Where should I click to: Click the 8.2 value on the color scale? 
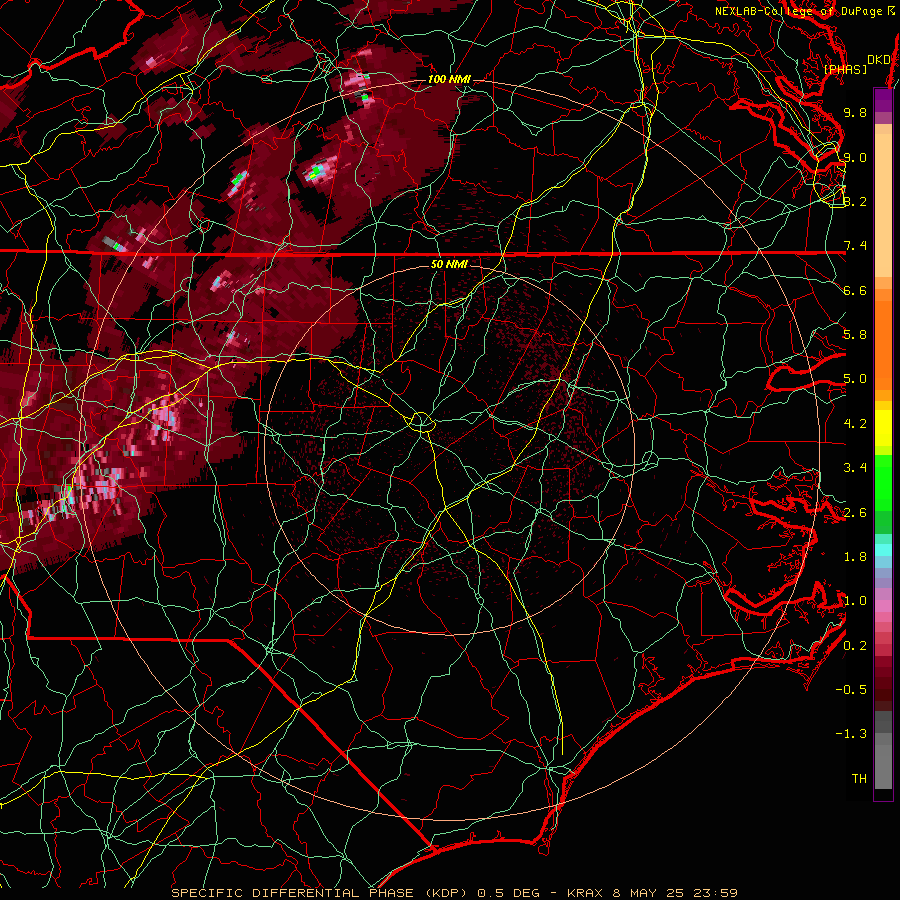(x=855, y=201)
